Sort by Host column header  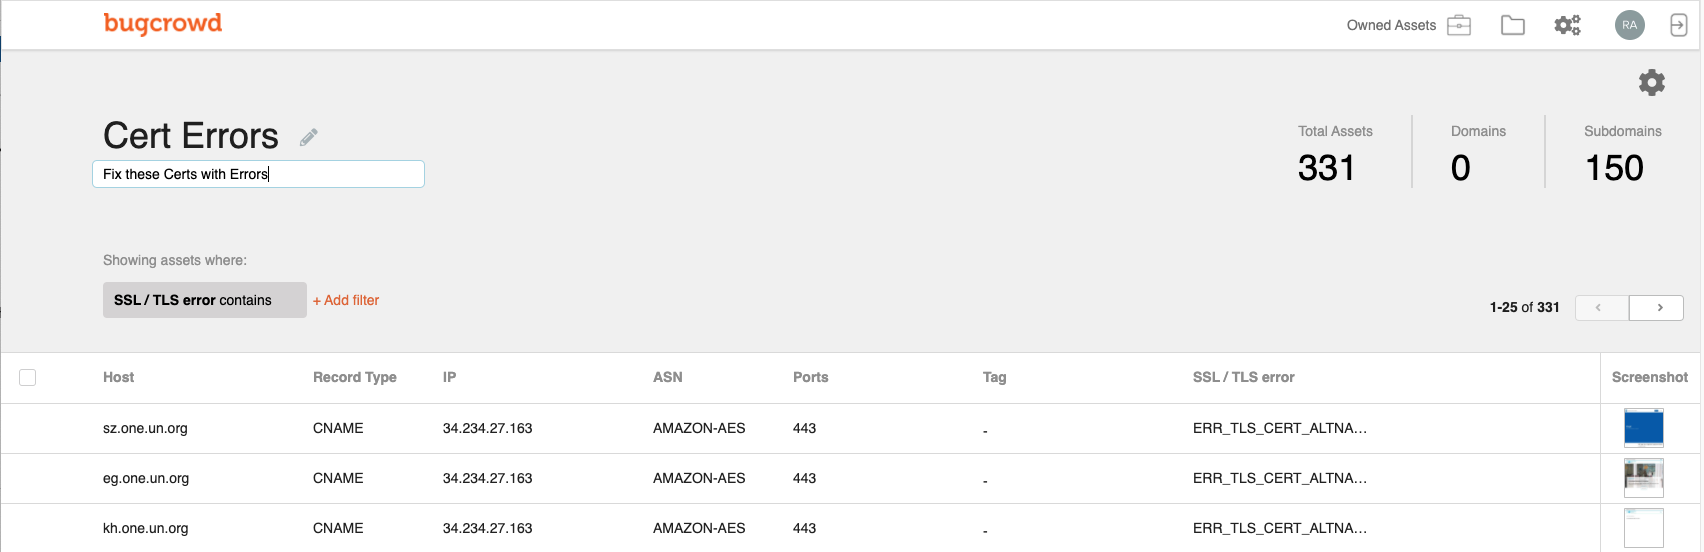[118, 377]
